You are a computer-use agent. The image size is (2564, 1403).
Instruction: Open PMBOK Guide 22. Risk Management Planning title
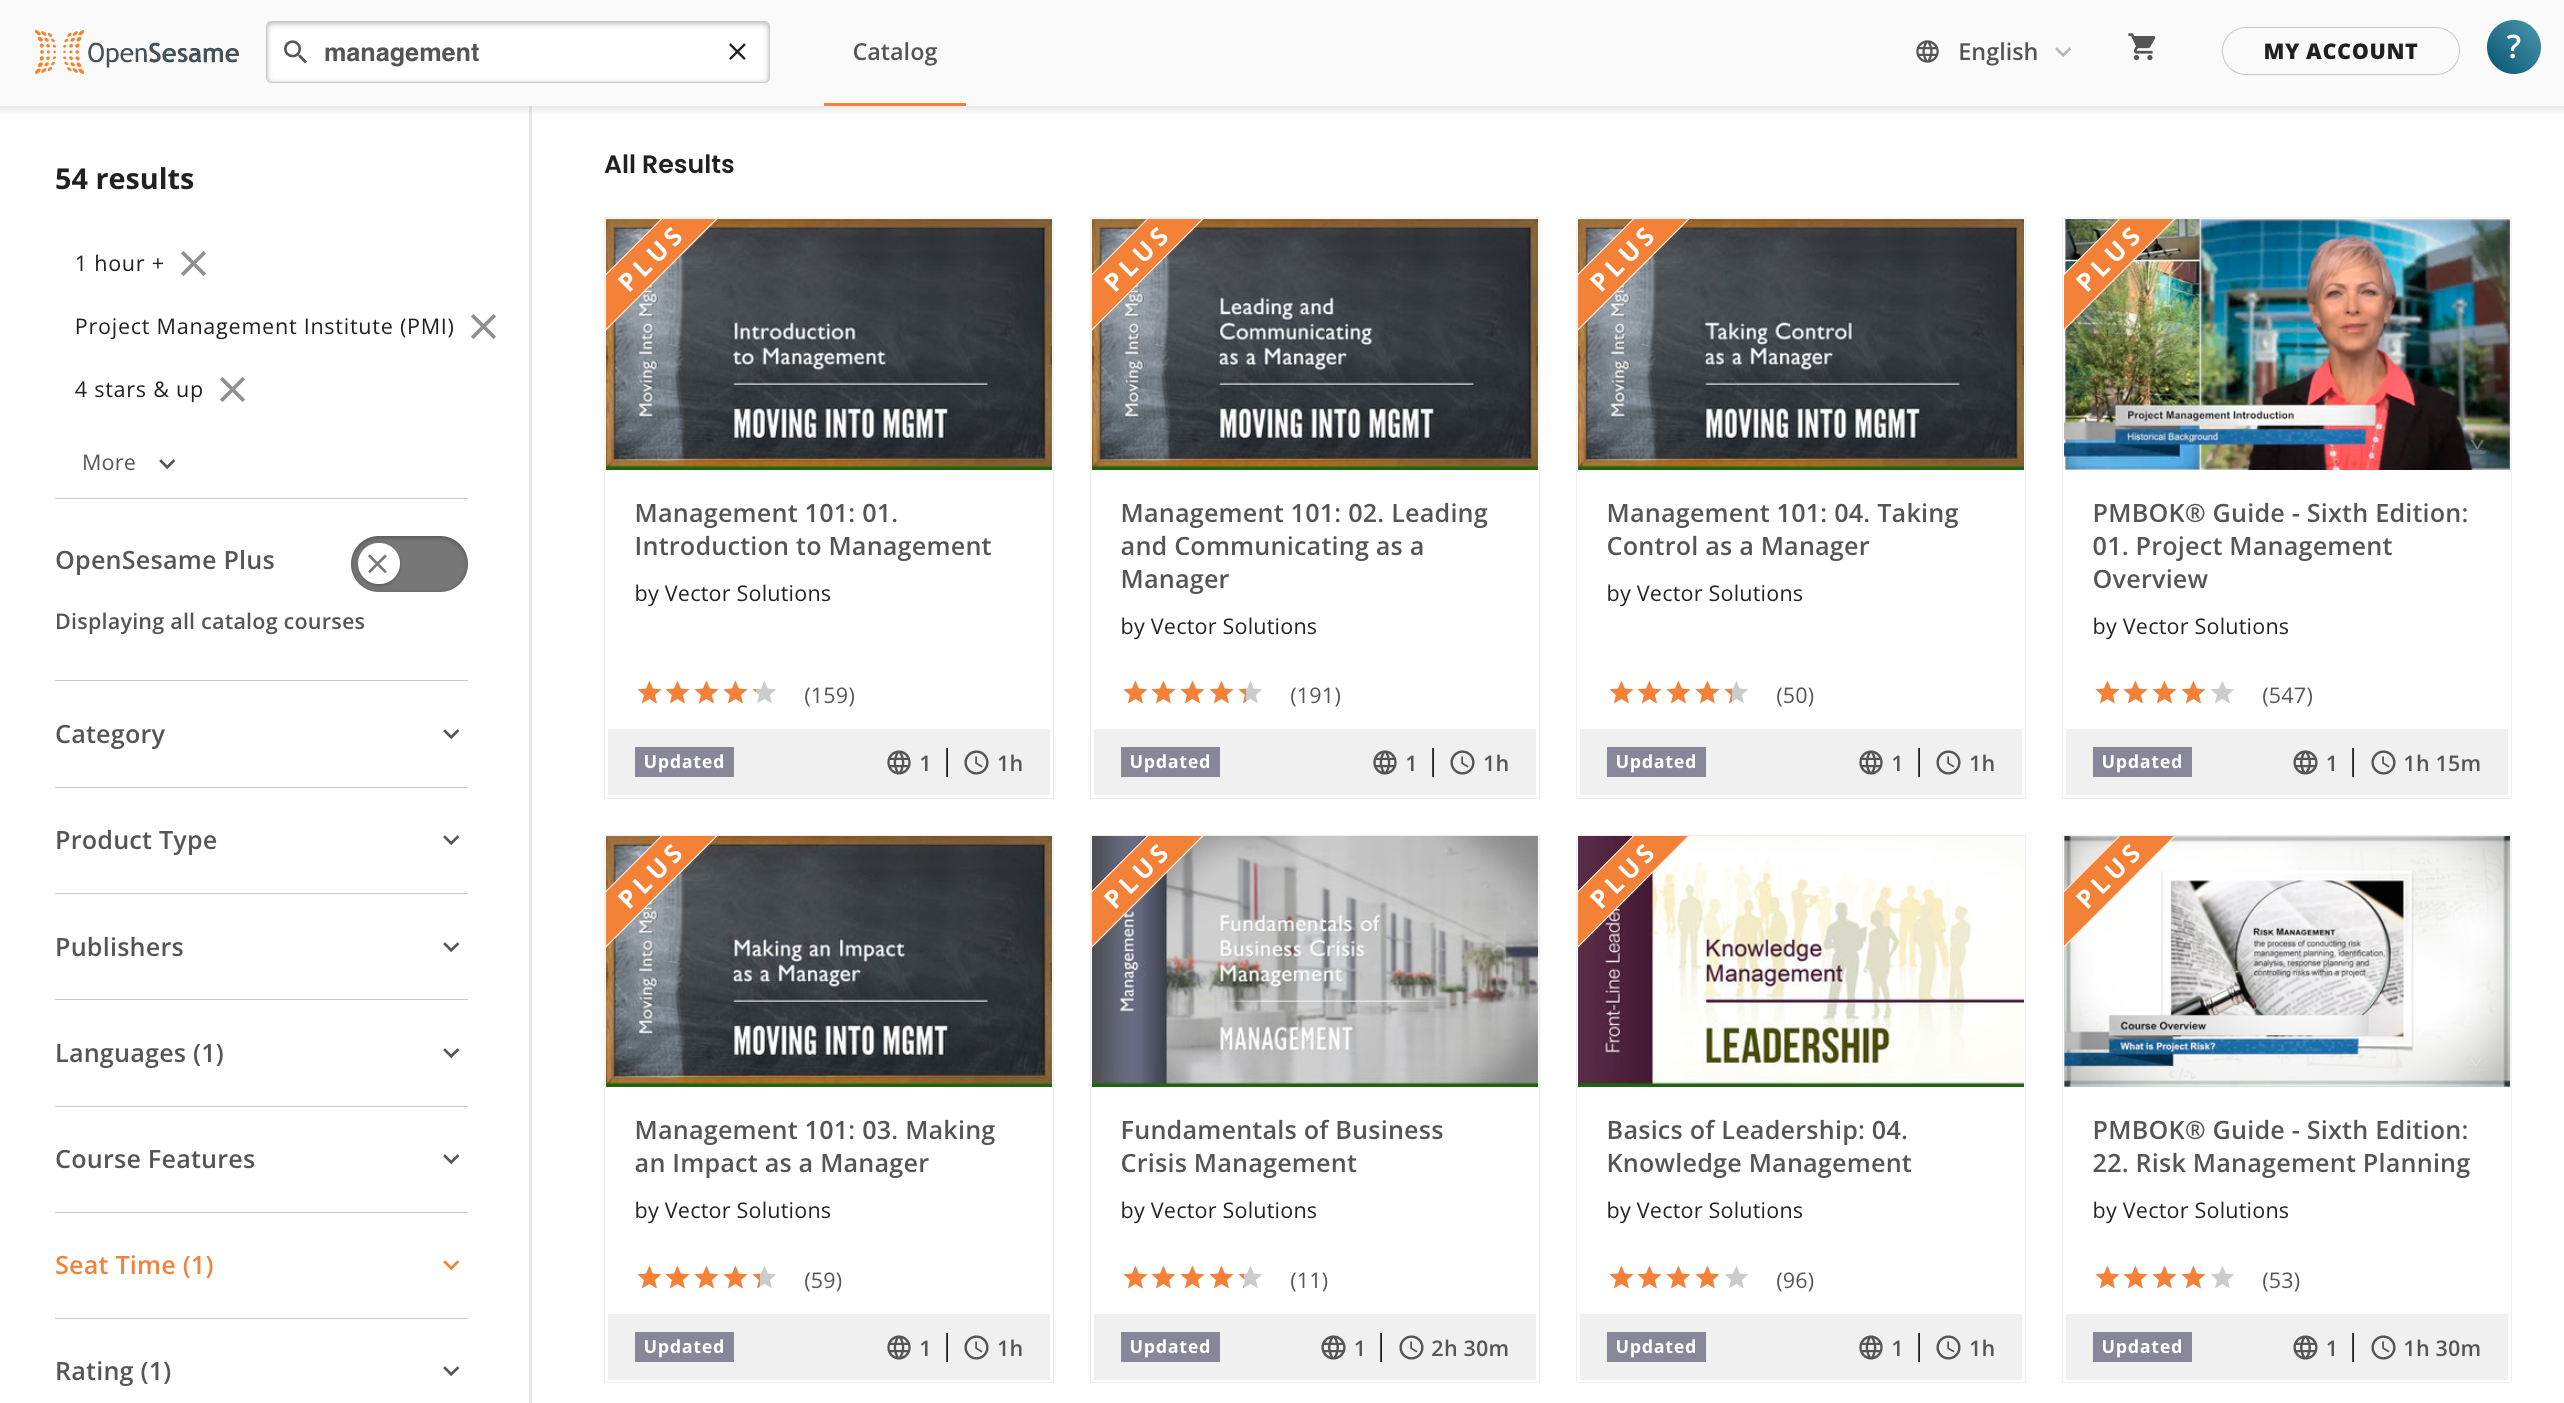(2281, 1146)
